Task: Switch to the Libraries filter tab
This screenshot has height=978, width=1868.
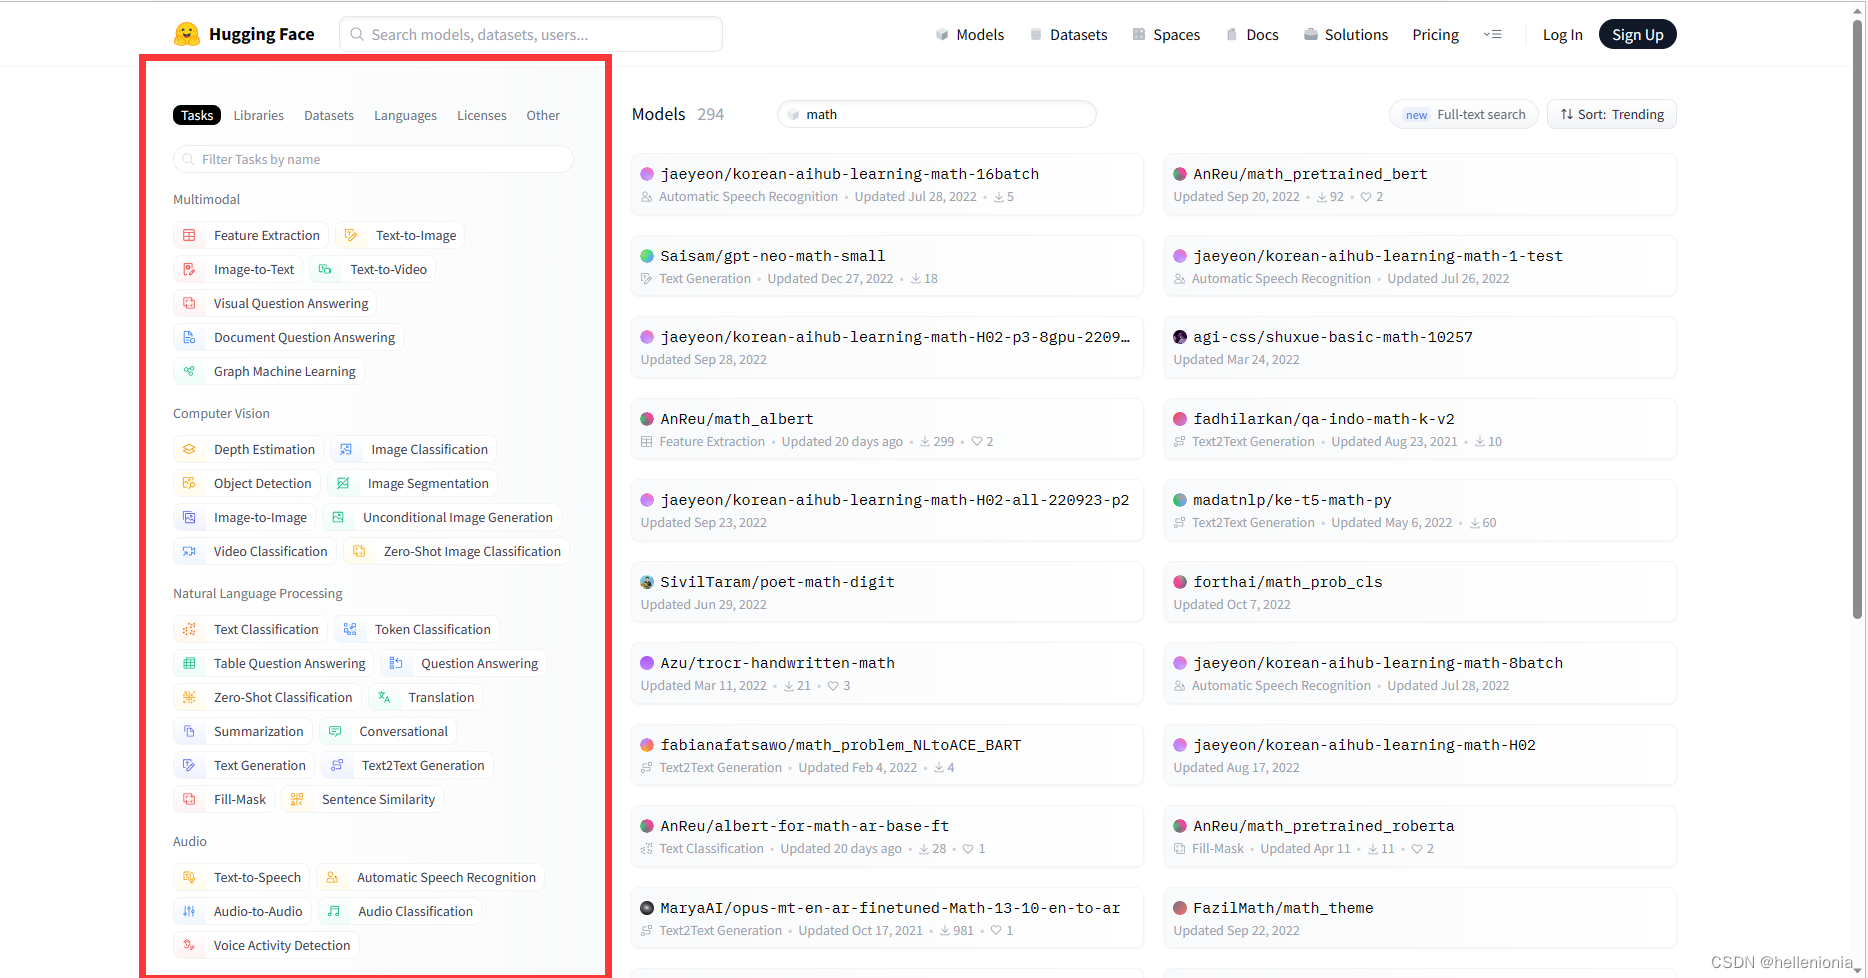Action: coord(259,116)
